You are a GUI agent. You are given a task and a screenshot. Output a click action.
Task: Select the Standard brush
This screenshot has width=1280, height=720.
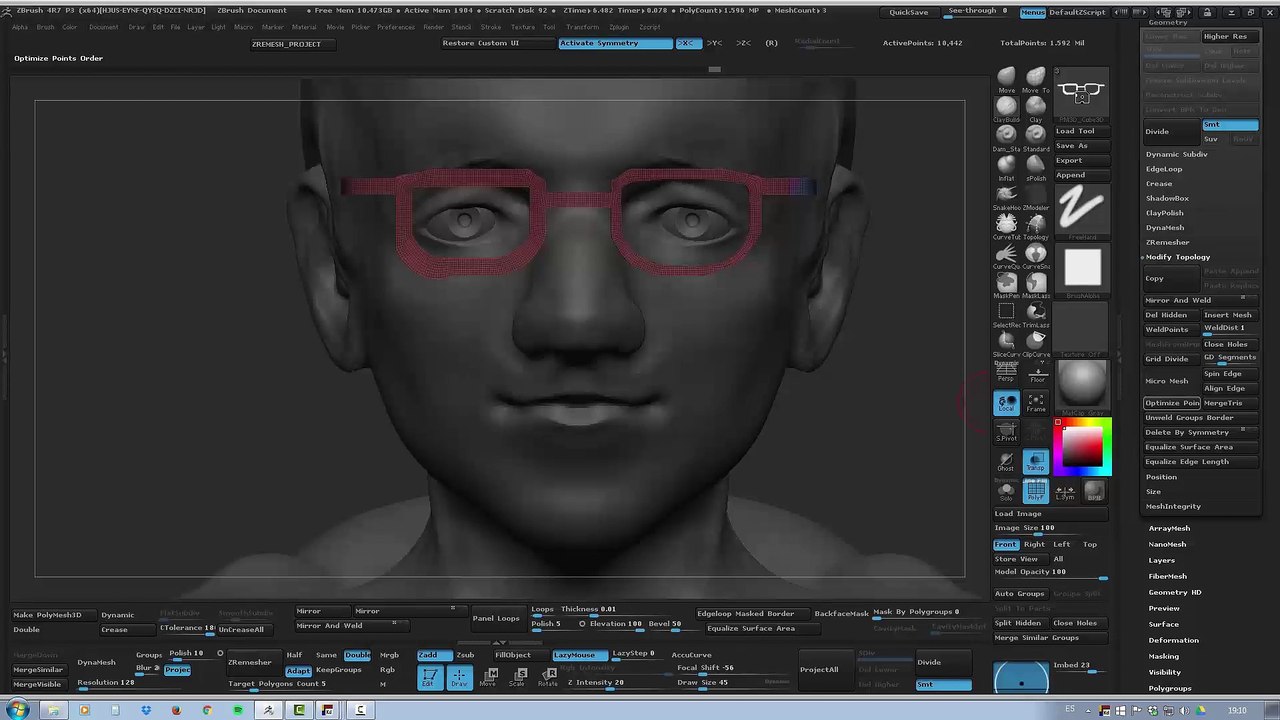(1036, 138)
